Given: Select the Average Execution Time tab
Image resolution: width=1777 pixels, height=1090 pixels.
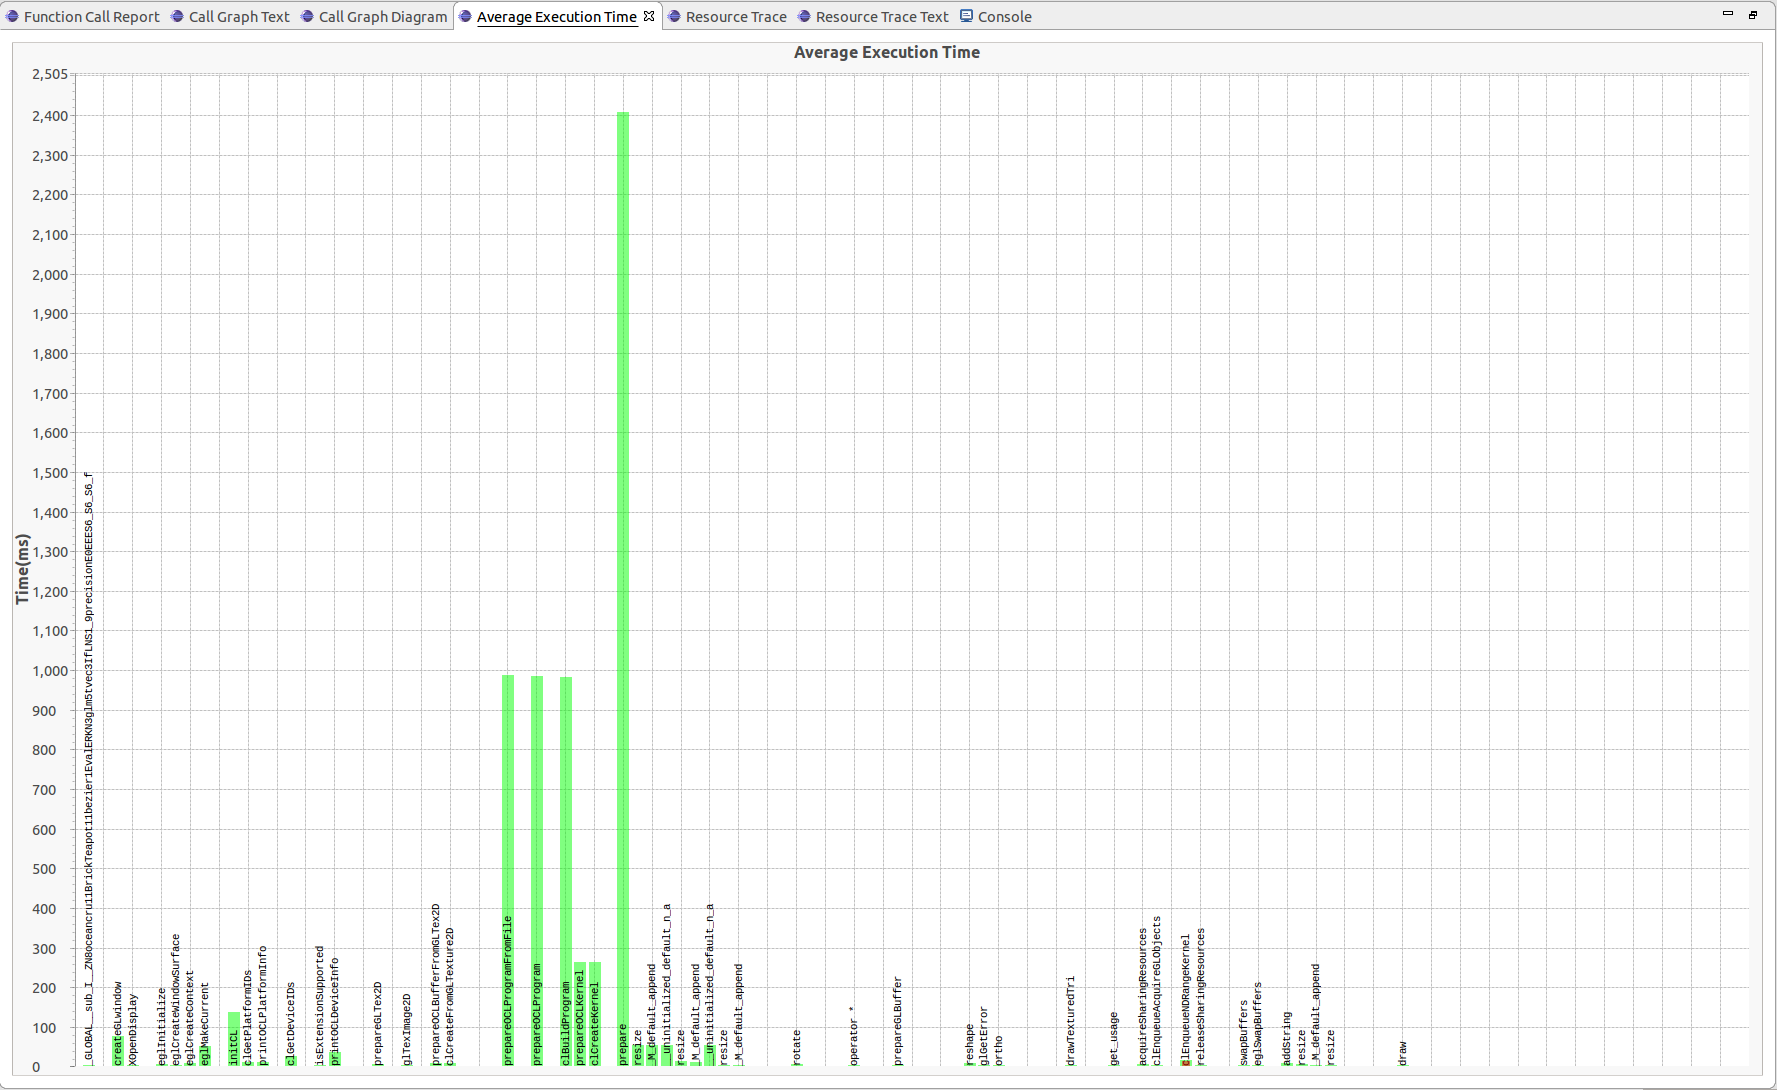Looking at the screenshot, I should point(556,17).
